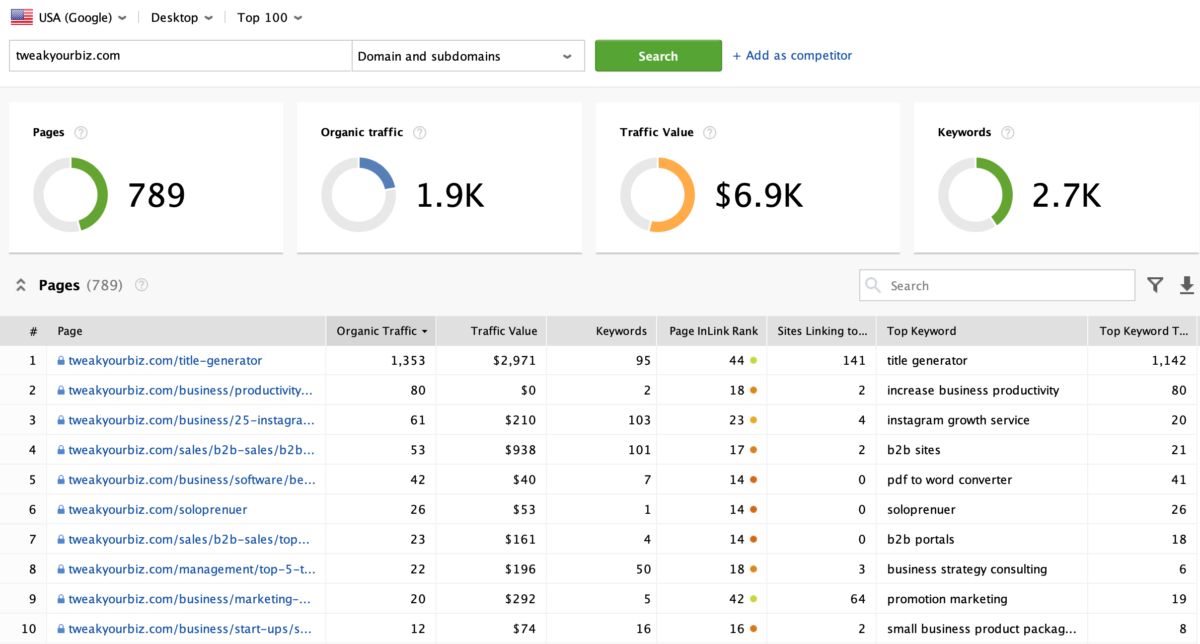
Task: Click 'instagram growth service' keyword cell
Action: point(958,420)
